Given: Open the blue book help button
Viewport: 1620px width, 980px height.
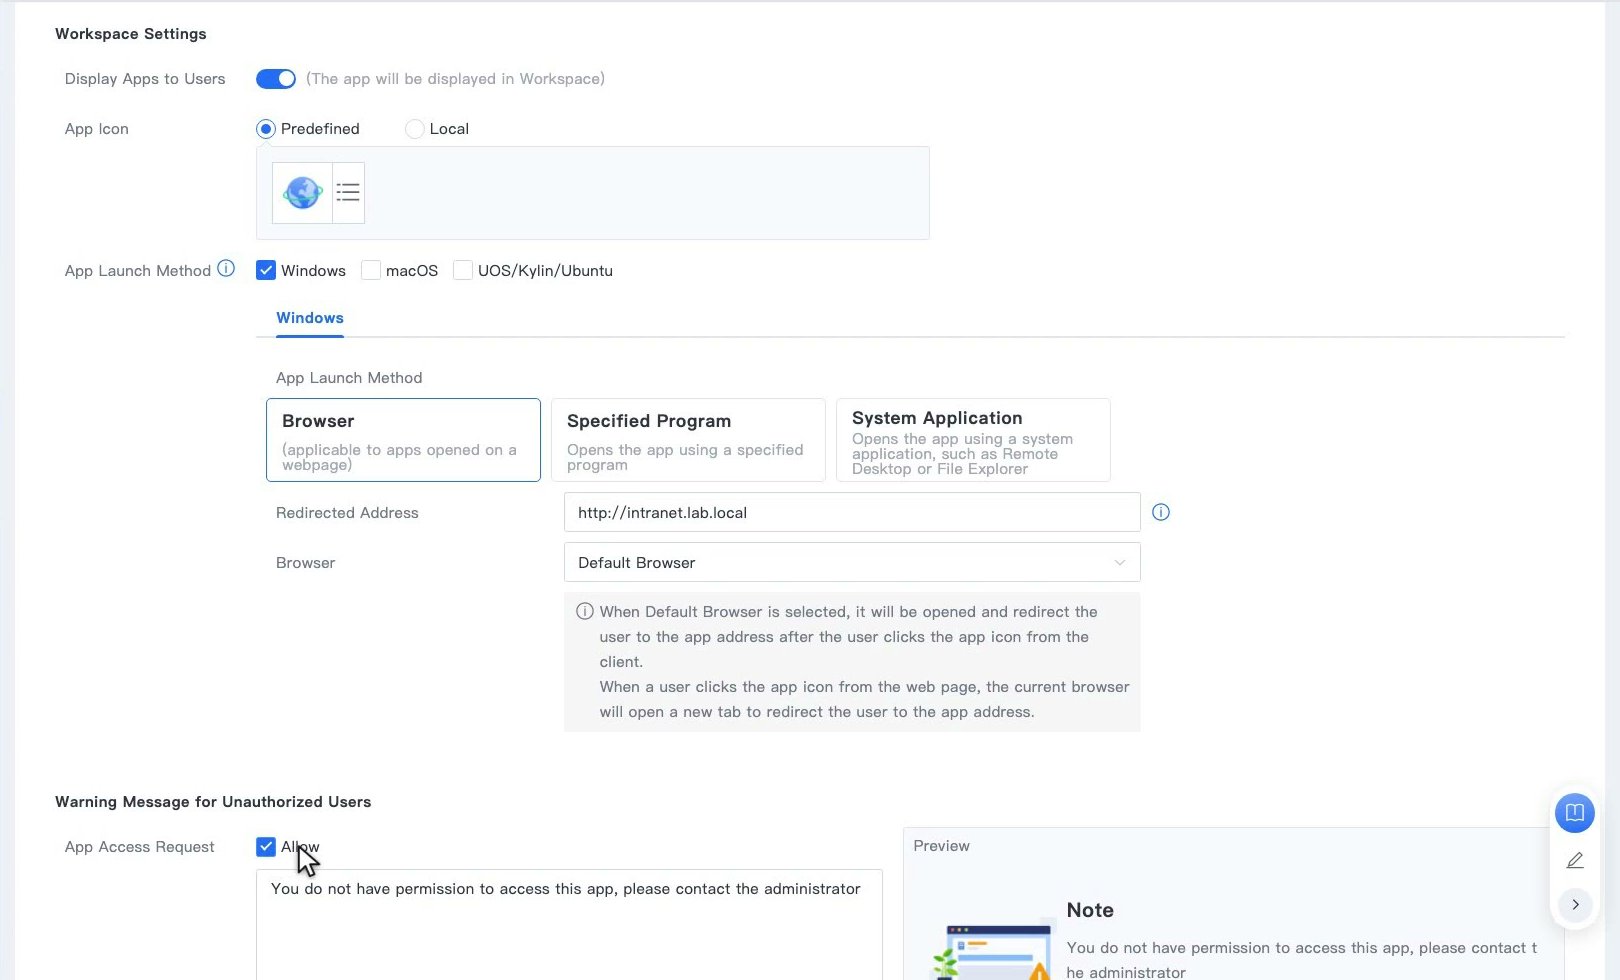Looking at the screenshot, I should pos(1574,812).
